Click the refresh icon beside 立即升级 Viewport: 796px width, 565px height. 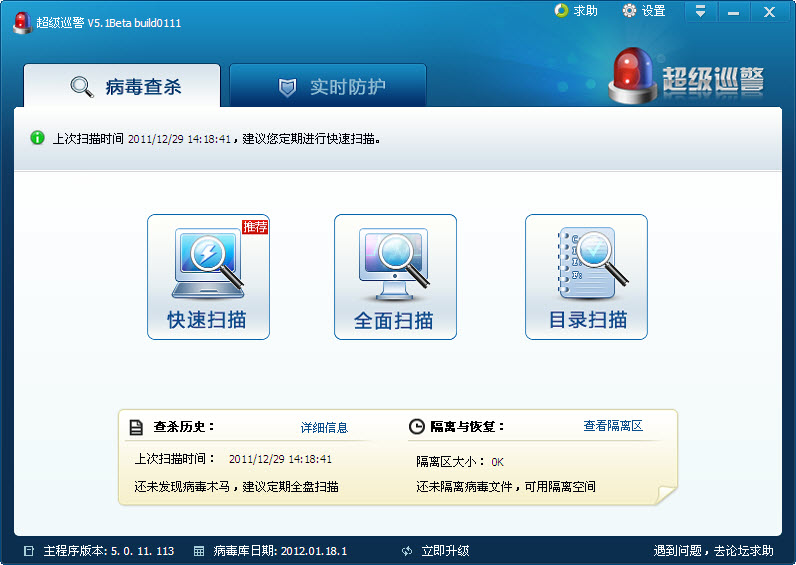point(407,551)
